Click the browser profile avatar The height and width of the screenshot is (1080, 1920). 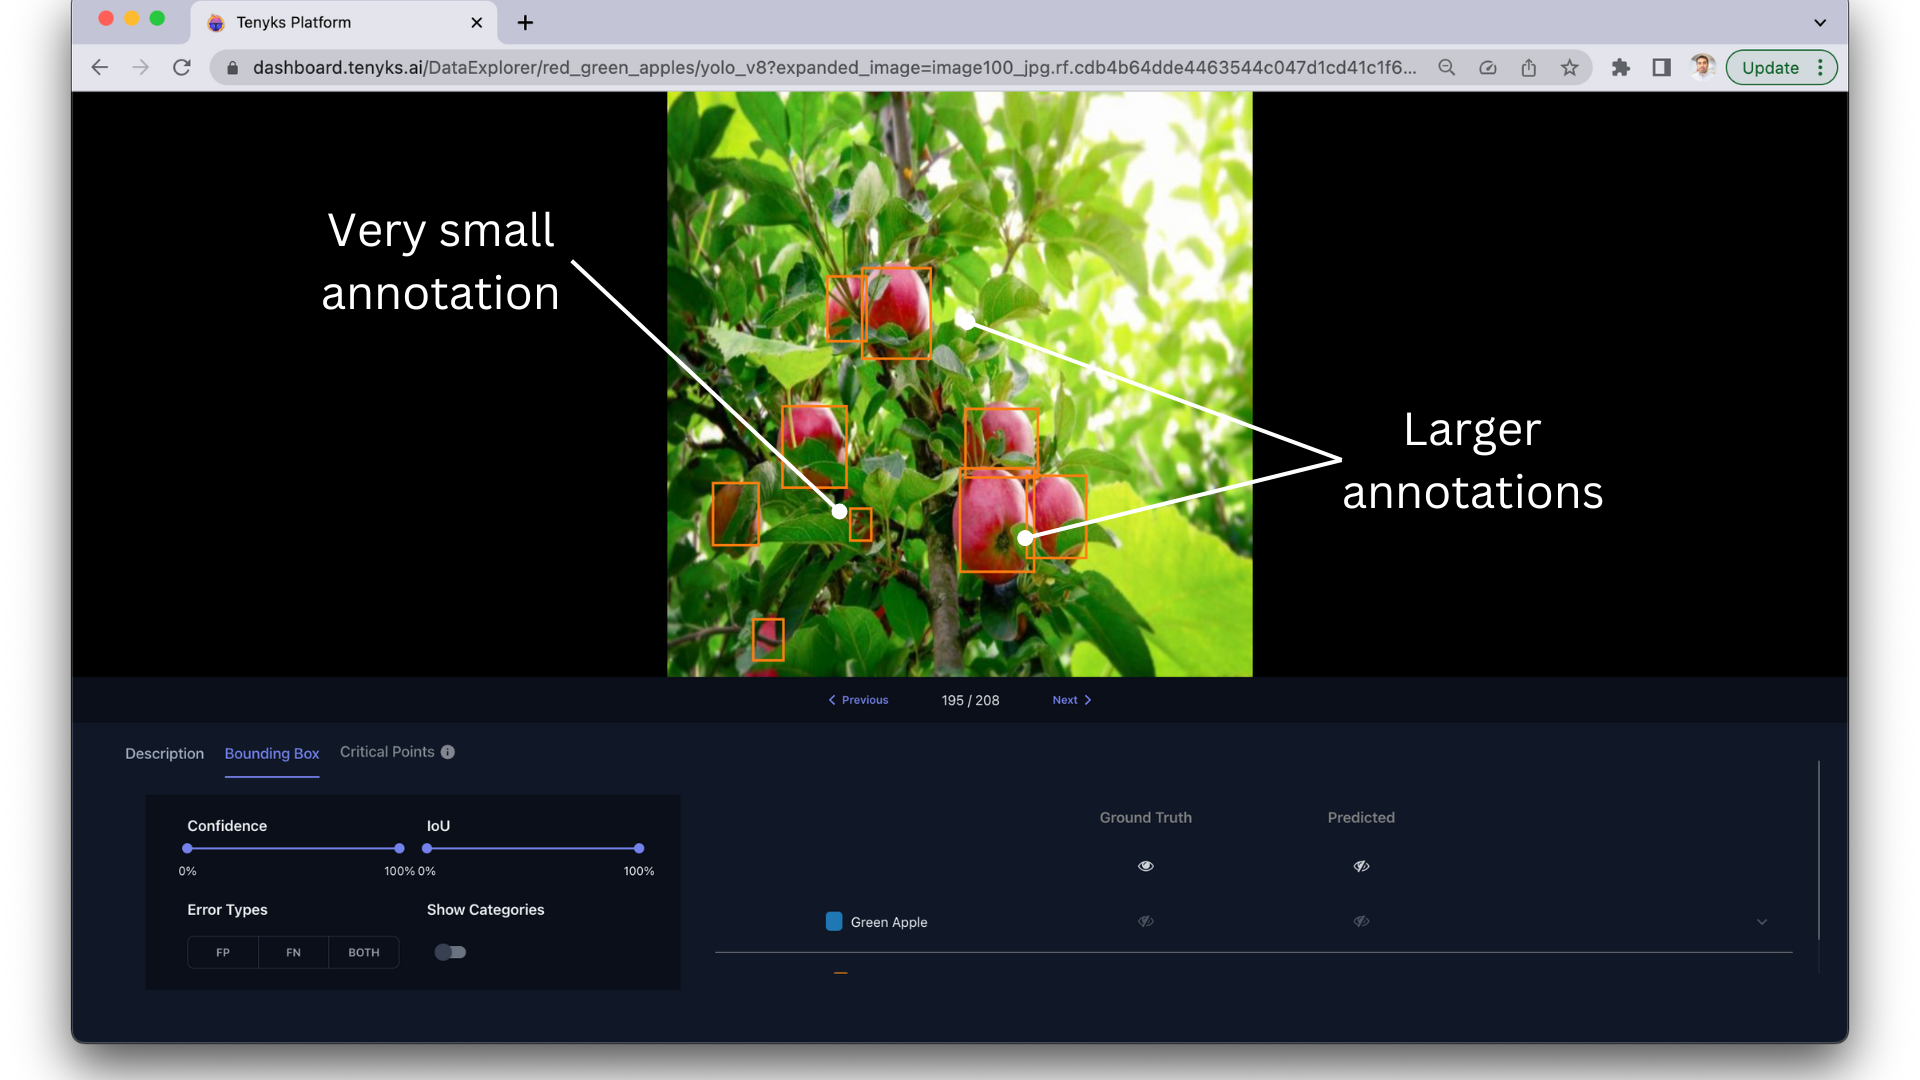pos(1702,66)
